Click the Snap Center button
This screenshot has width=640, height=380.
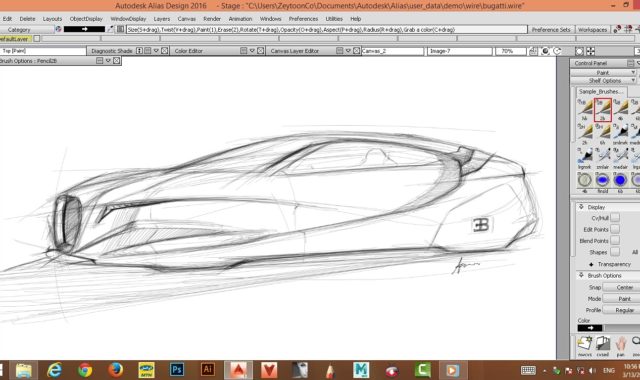[x=622, y=287]
